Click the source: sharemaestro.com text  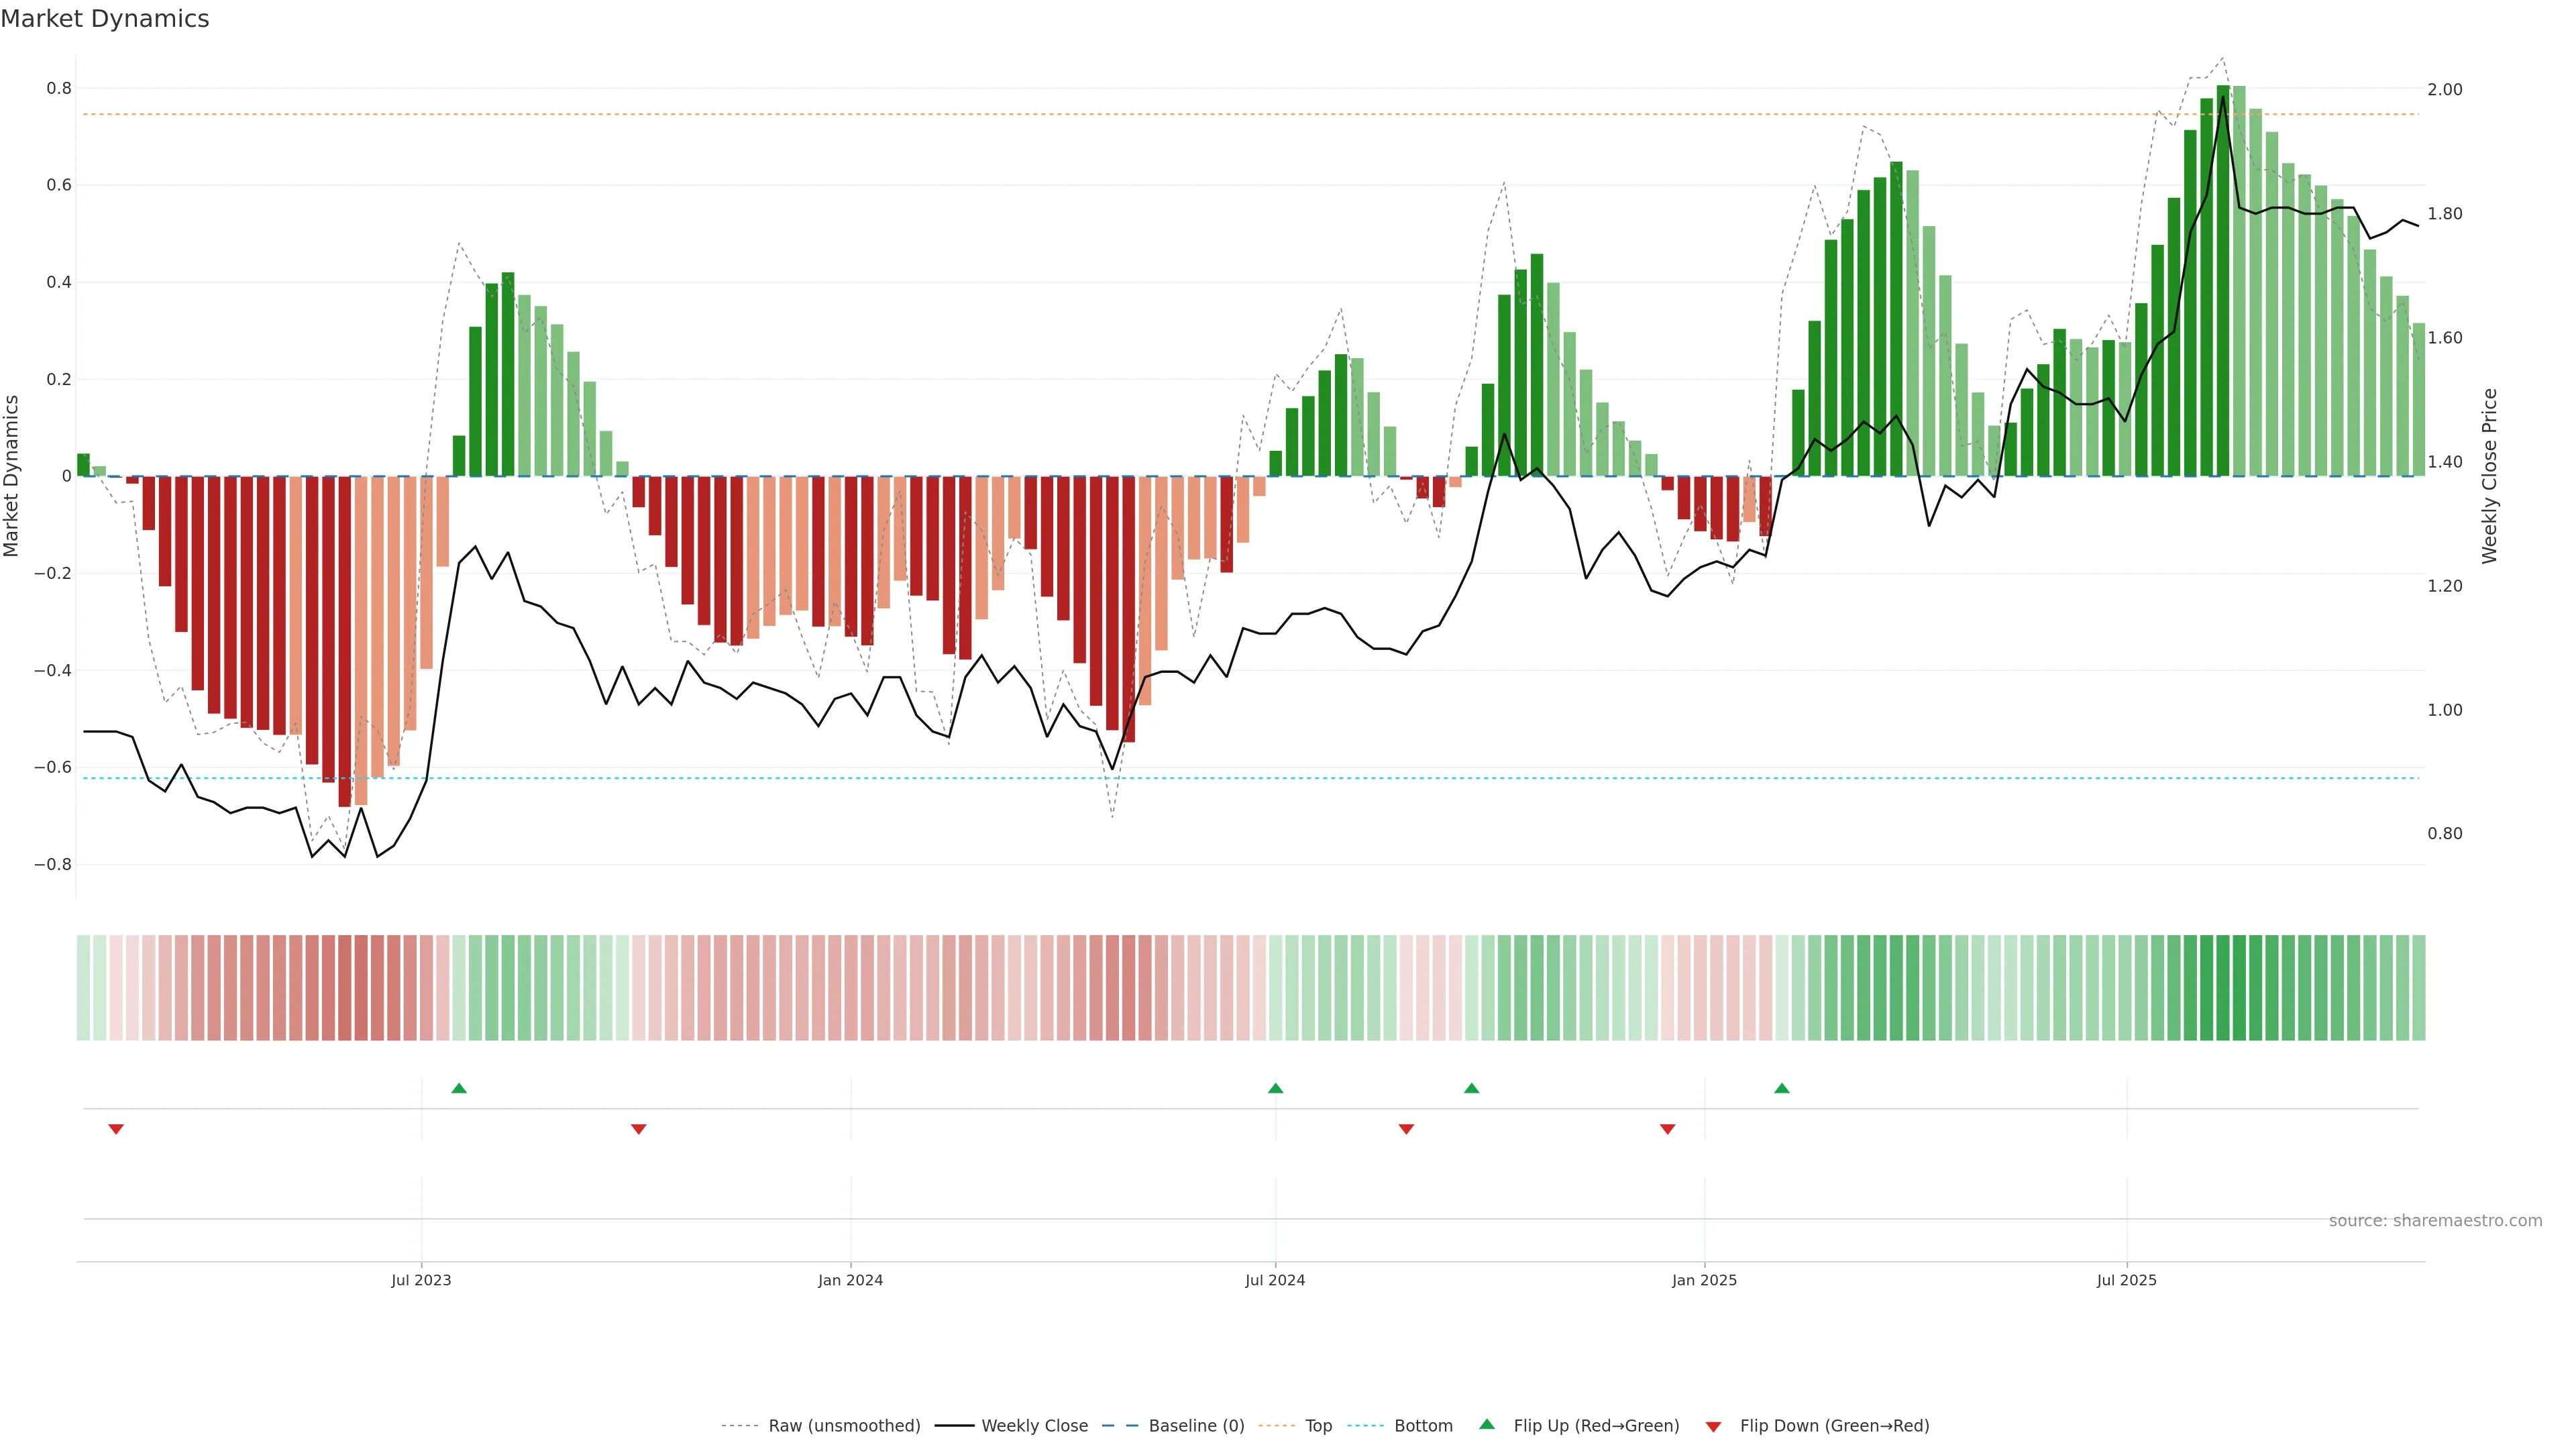[2435, 1221]
